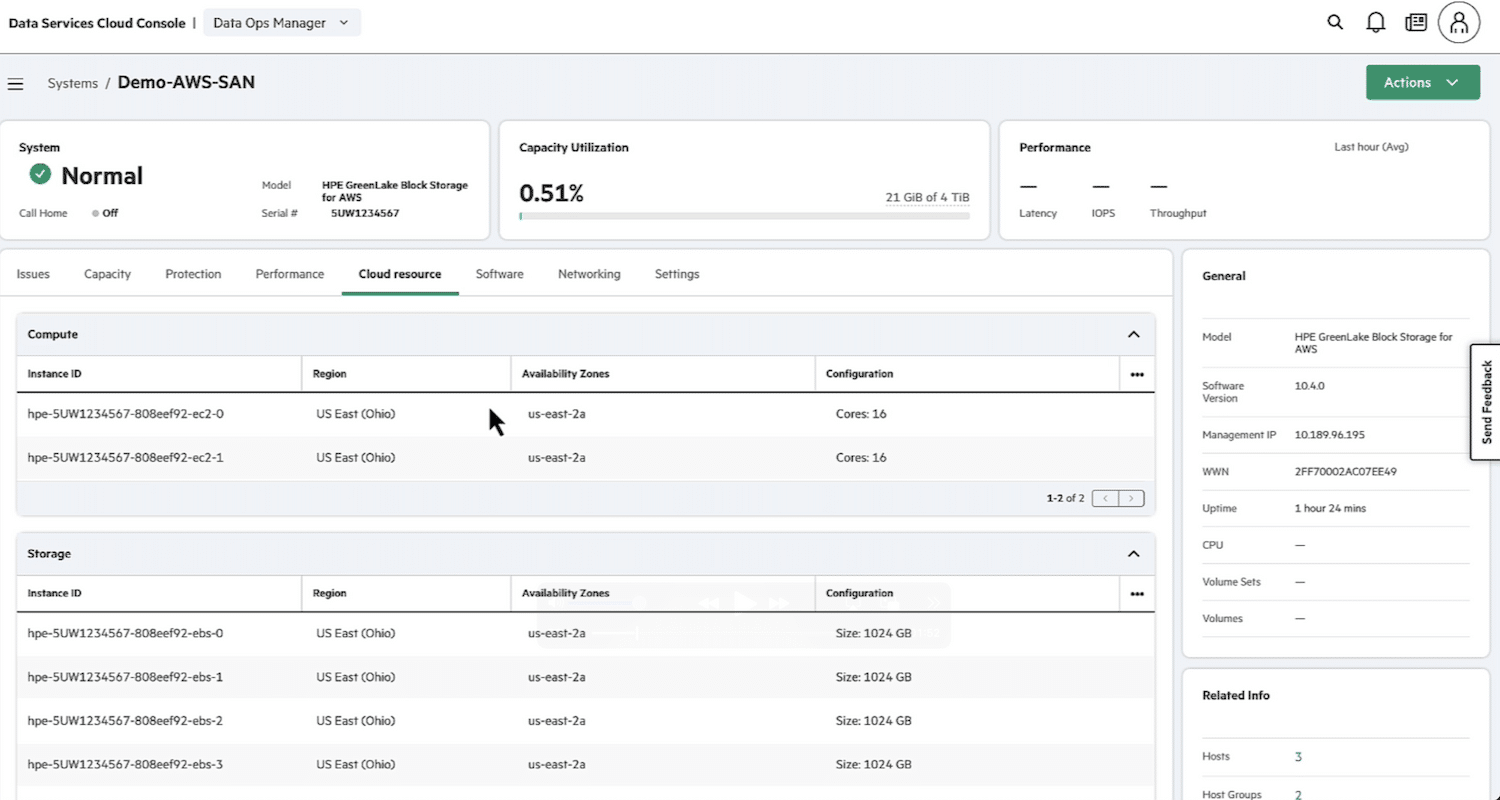This screenshot has height=800, width=1500.
Task: Open Storage table column options ellipsis
Action: pyautogui.click(x=1137, y=593)
